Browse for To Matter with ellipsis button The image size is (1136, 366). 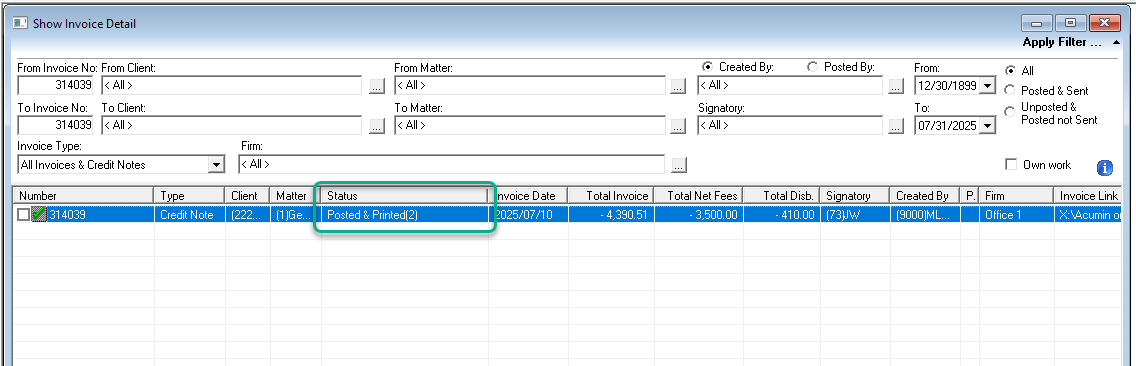677,126
